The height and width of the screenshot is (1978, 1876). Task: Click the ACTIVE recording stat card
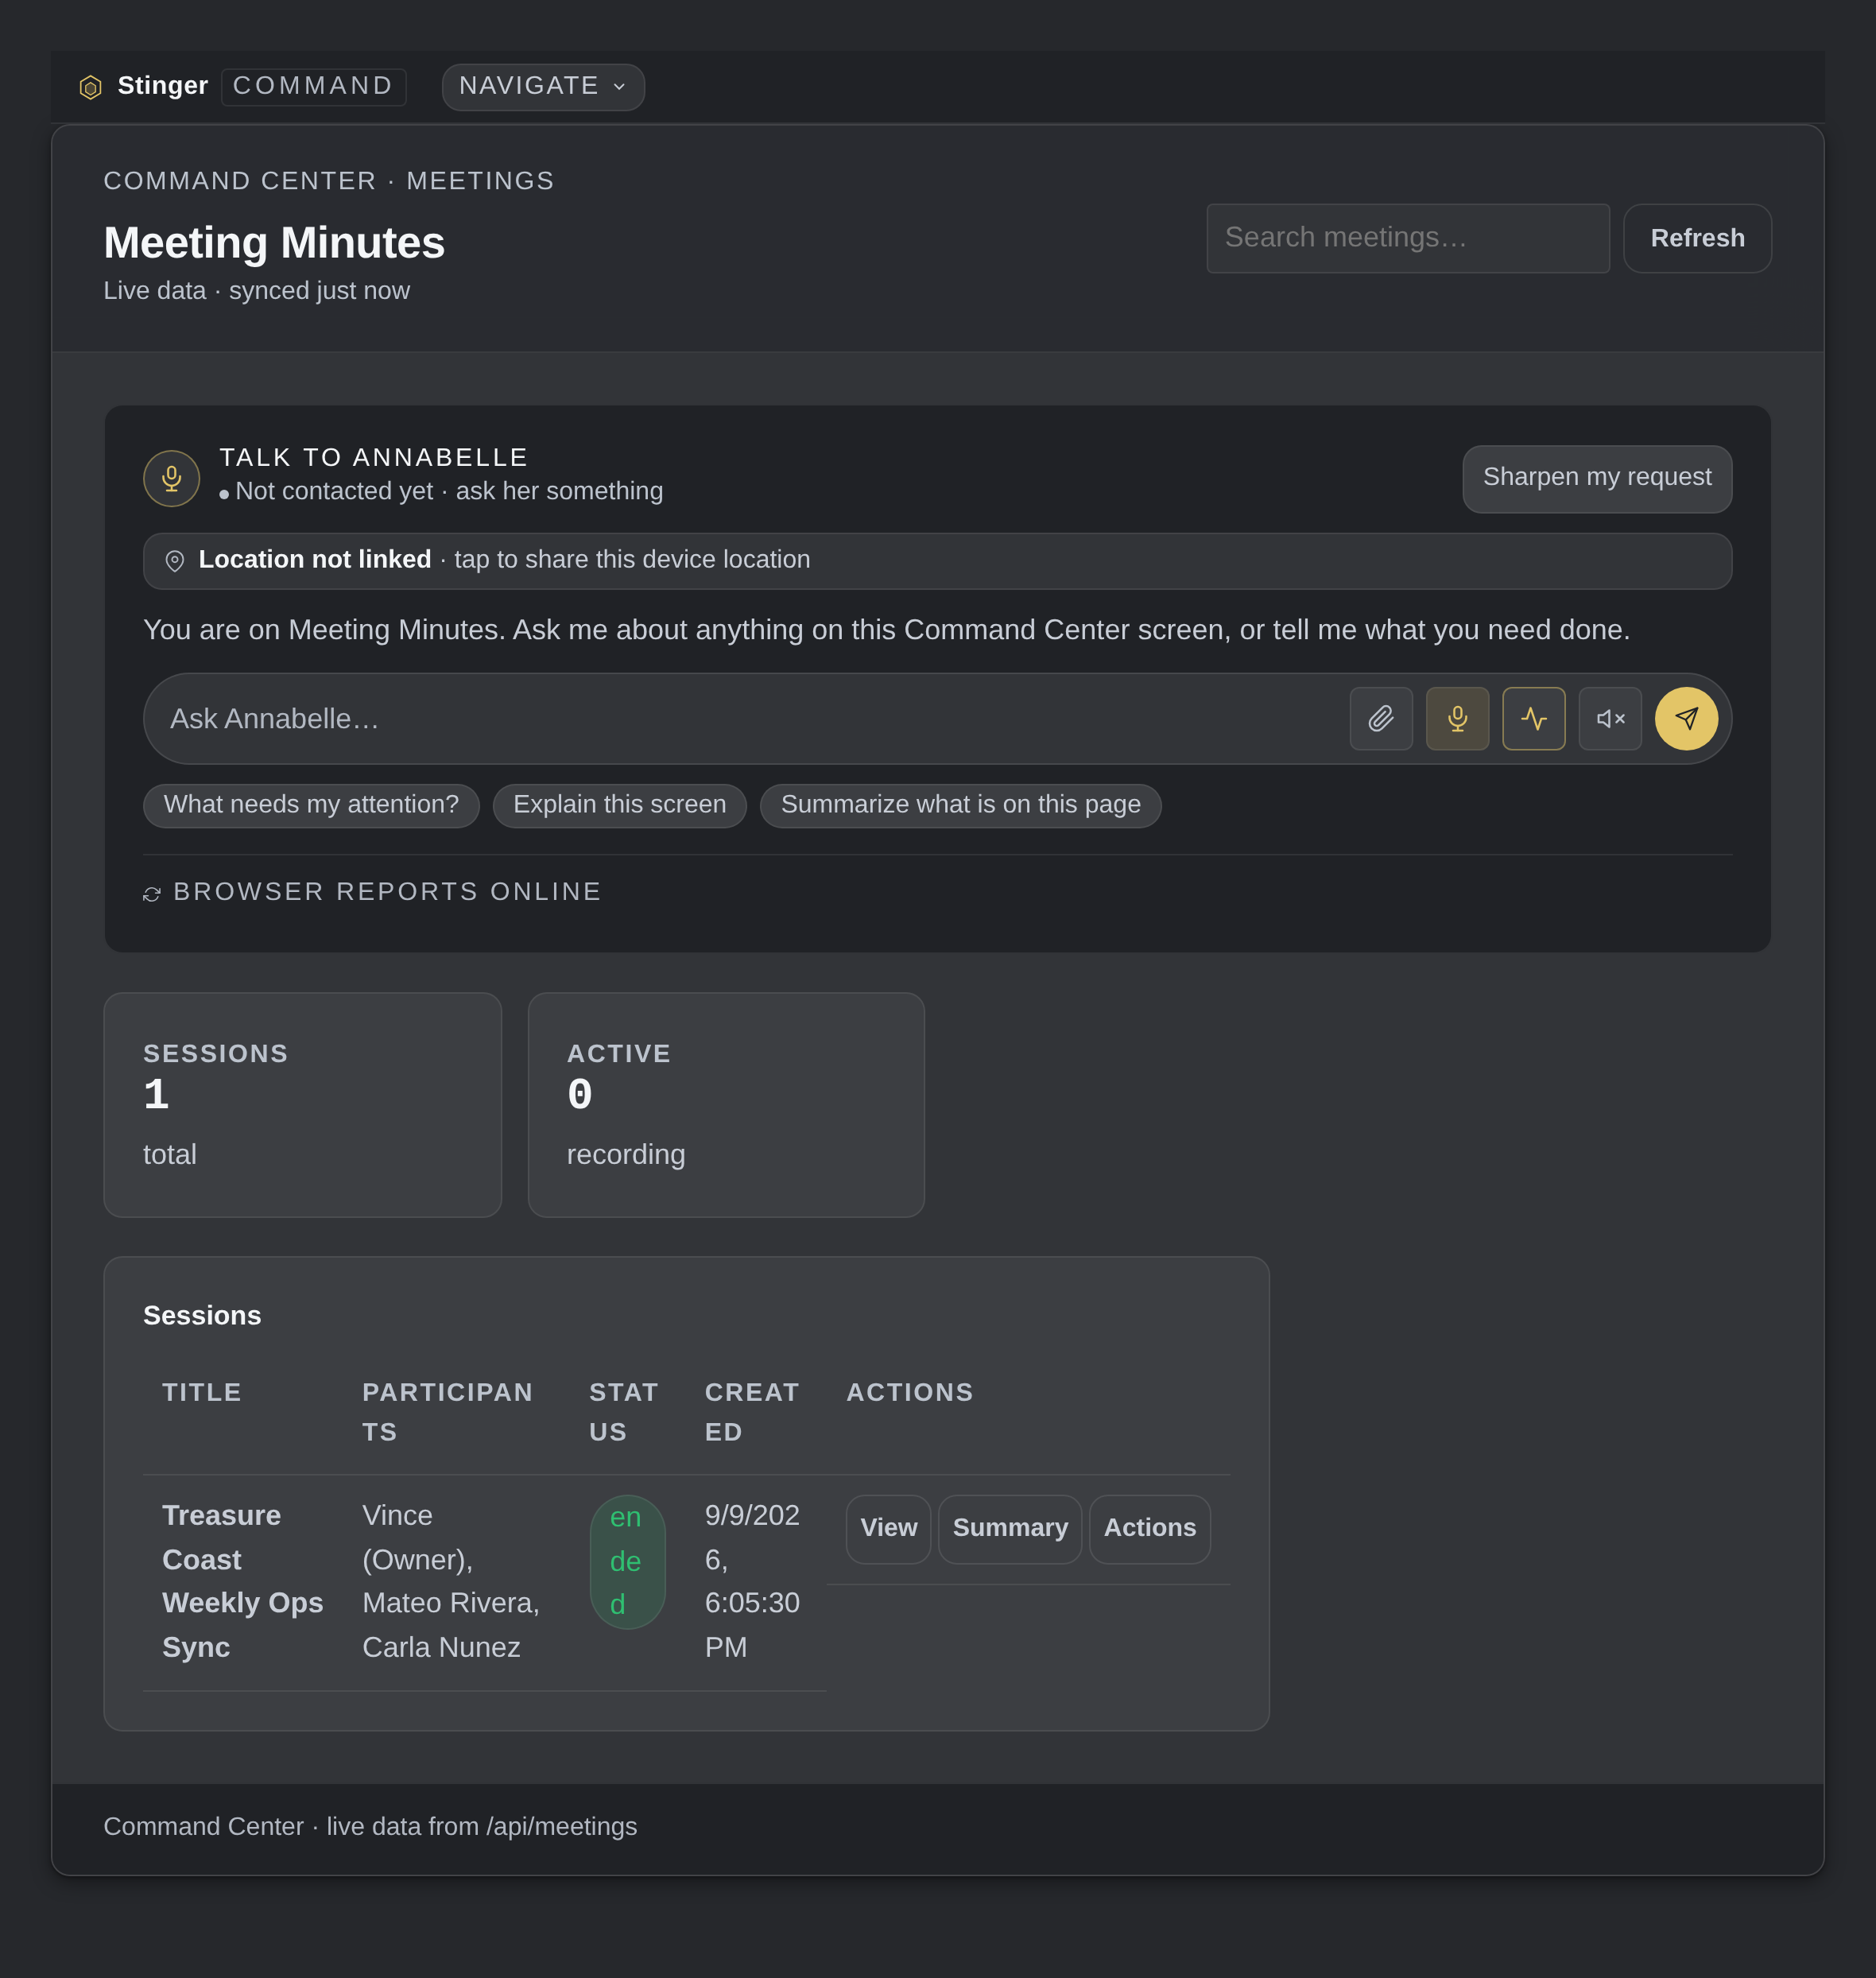point(726,1104)
